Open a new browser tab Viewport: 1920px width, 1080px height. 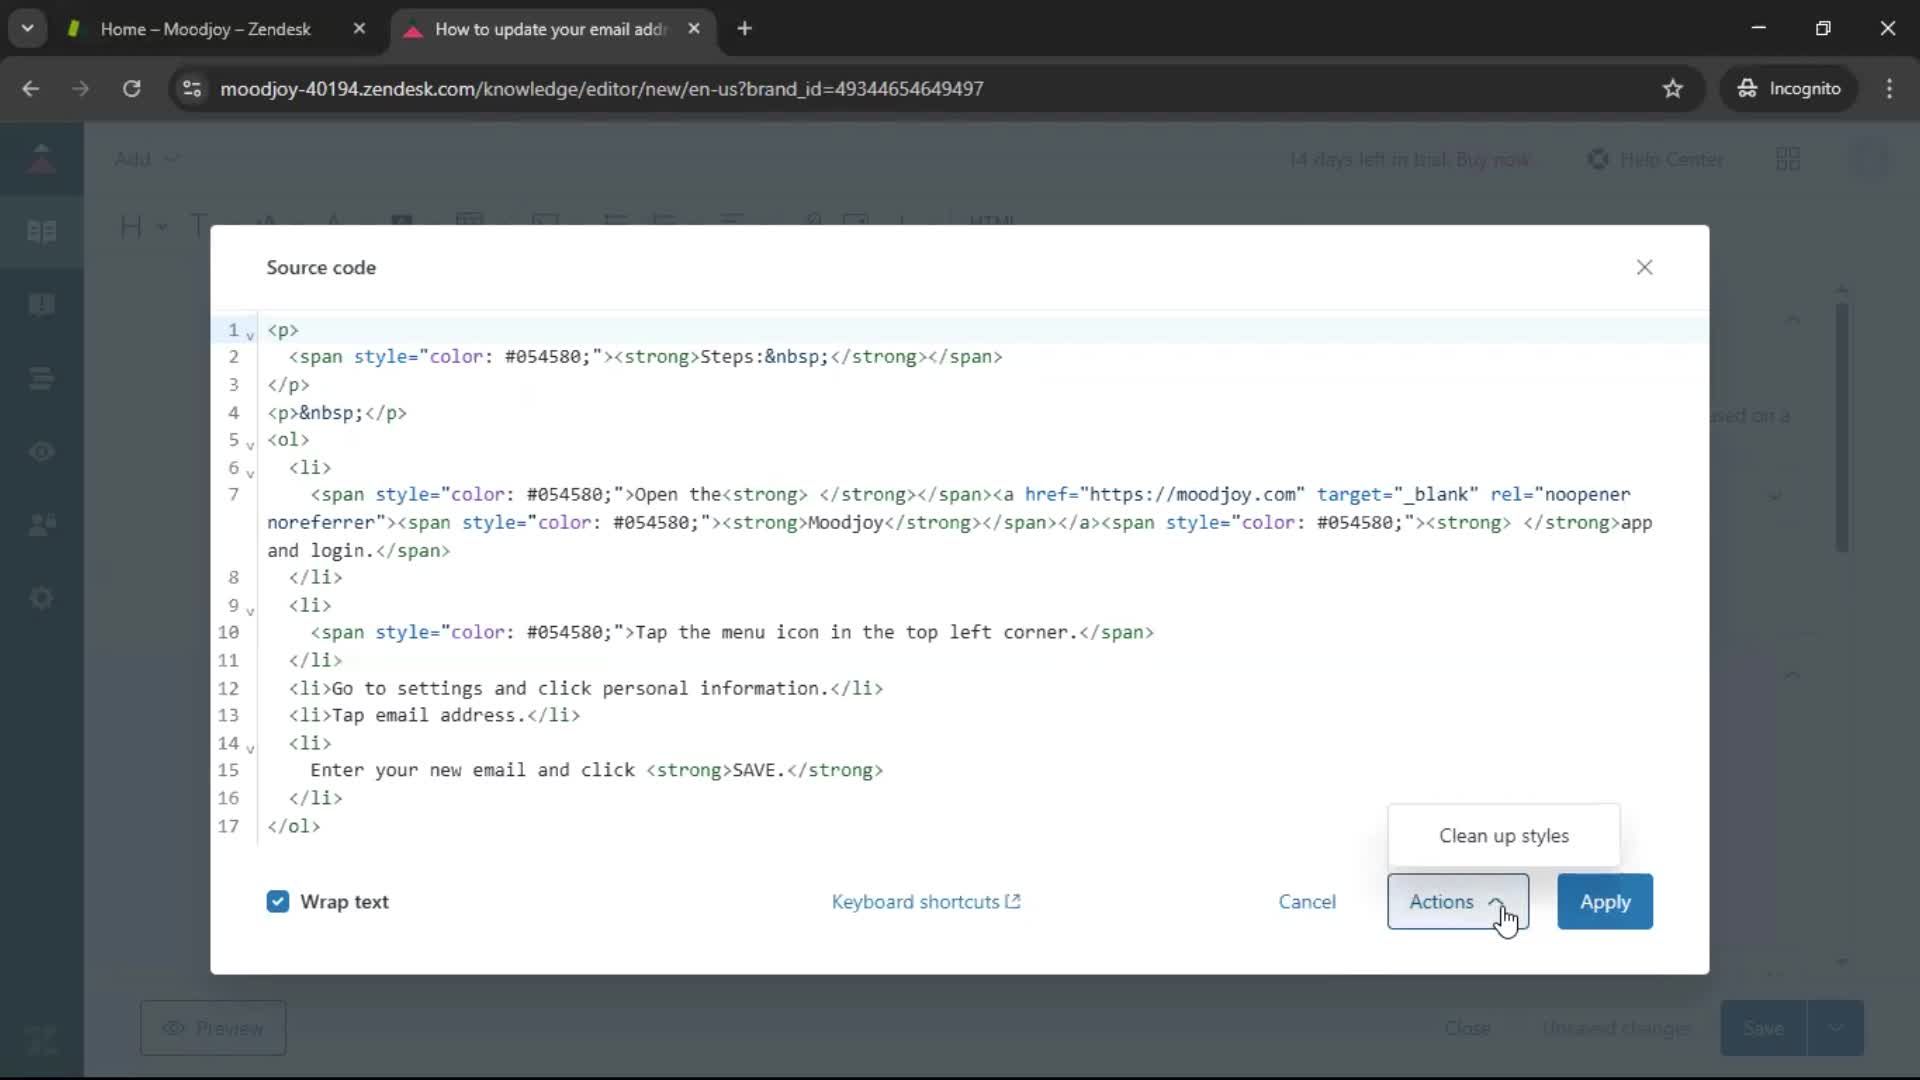[x=744, y=29]
